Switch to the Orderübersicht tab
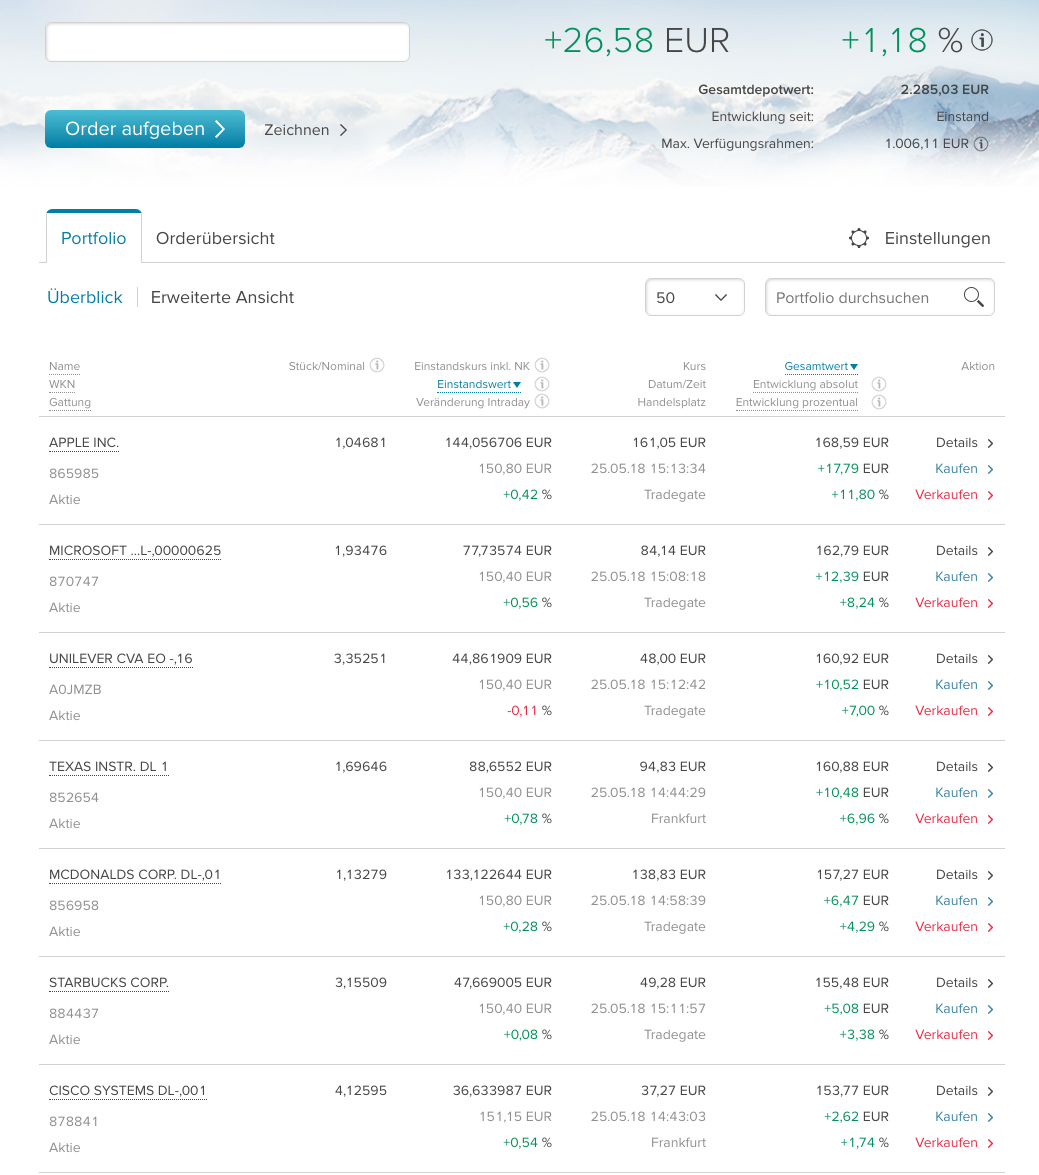The image size is (1039, 1175). (x=215, y=238)
